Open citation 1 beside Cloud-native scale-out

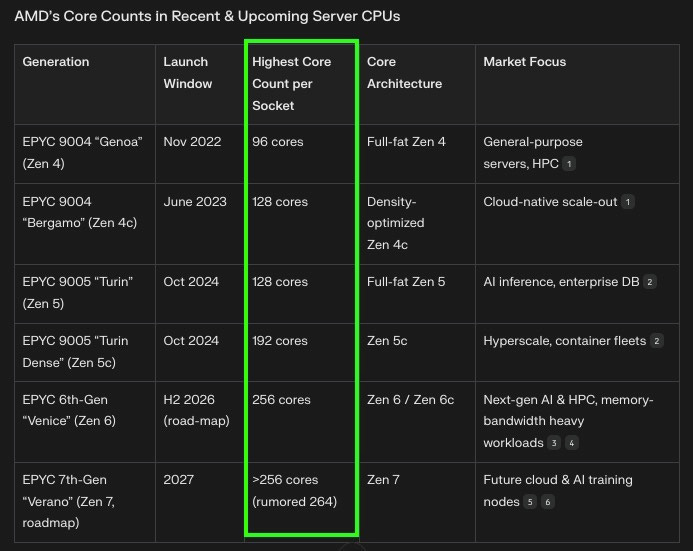click(x=628, y=202)
